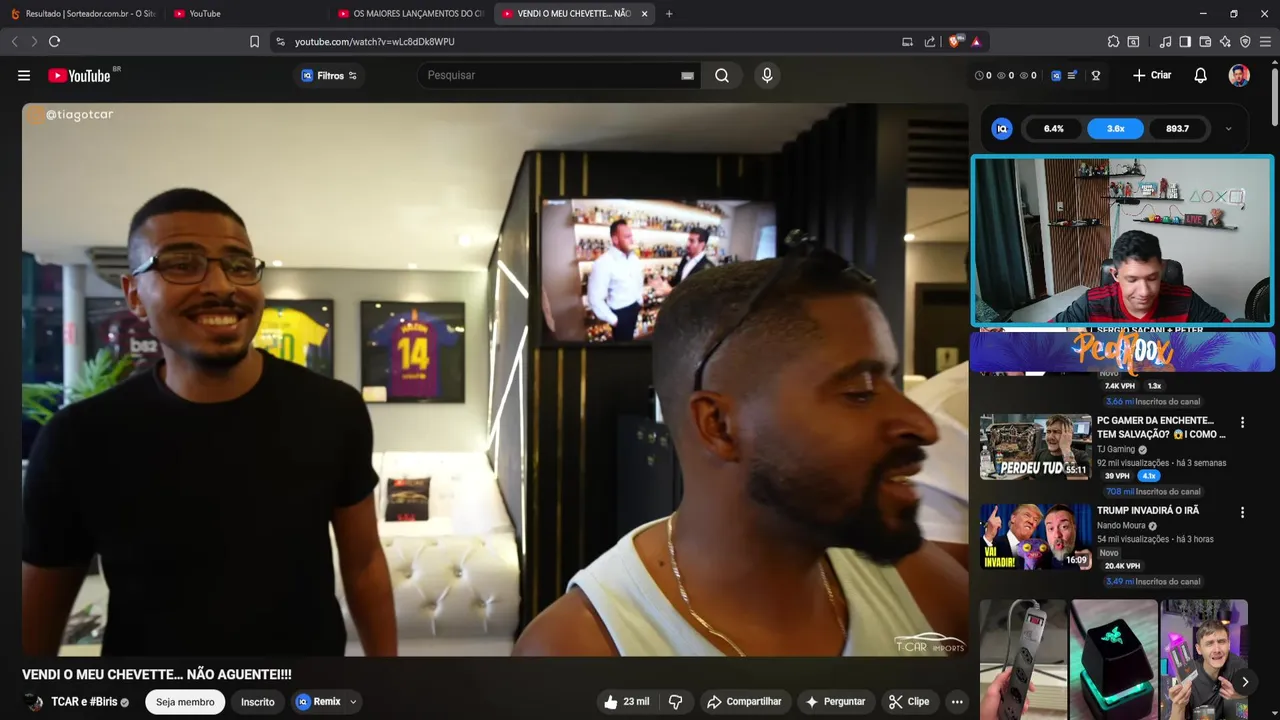
Task: Click the Seja membro join button
Action: (185, 702)
